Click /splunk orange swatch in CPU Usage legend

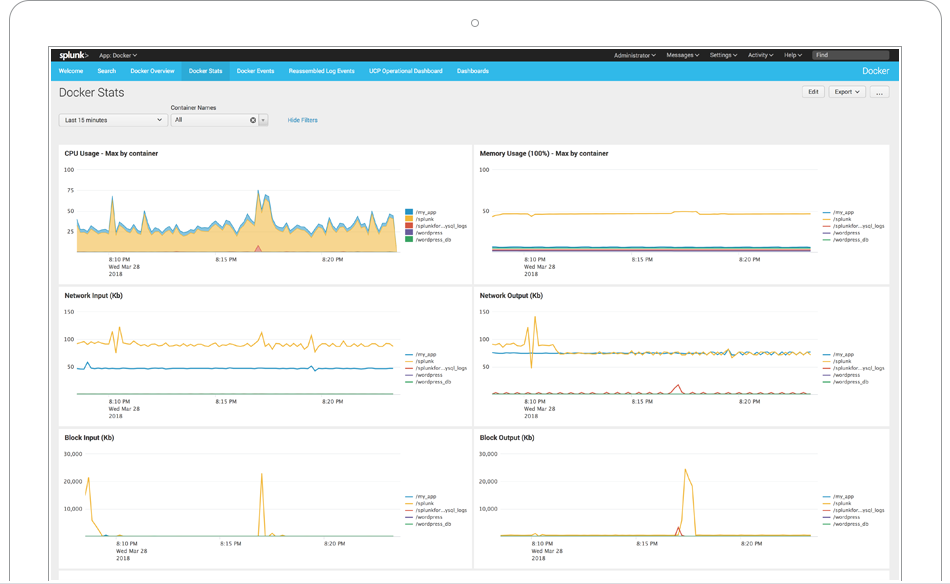click(x=409, y=219)
